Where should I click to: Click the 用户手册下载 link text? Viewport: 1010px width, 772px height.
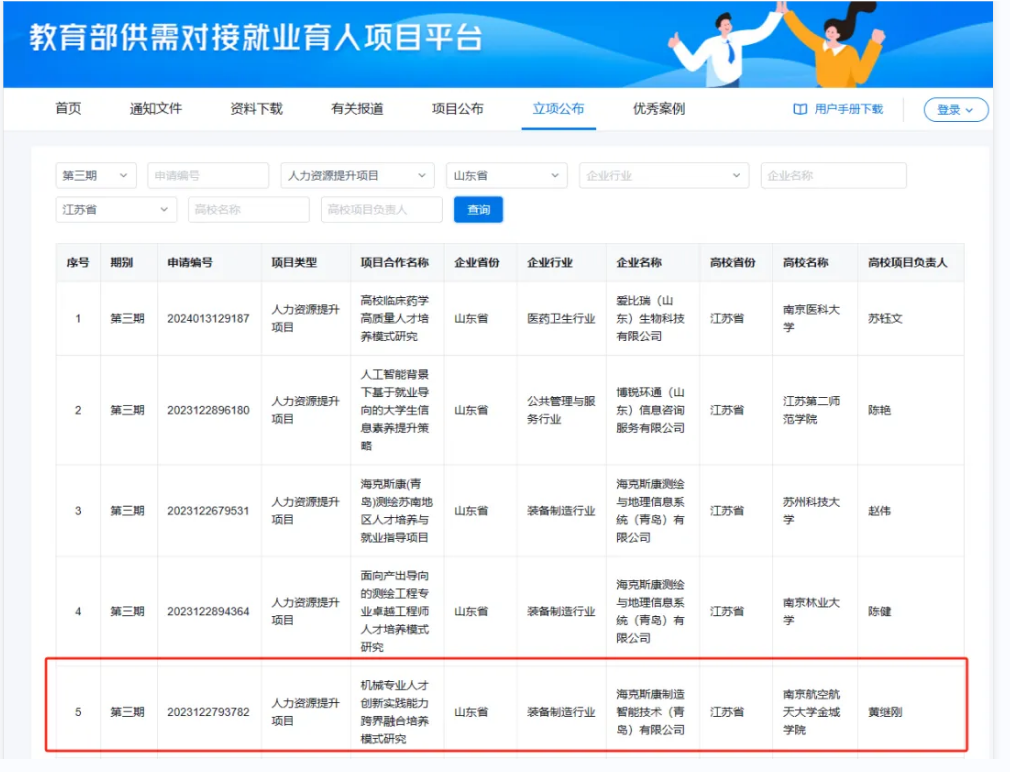point(848,110)
